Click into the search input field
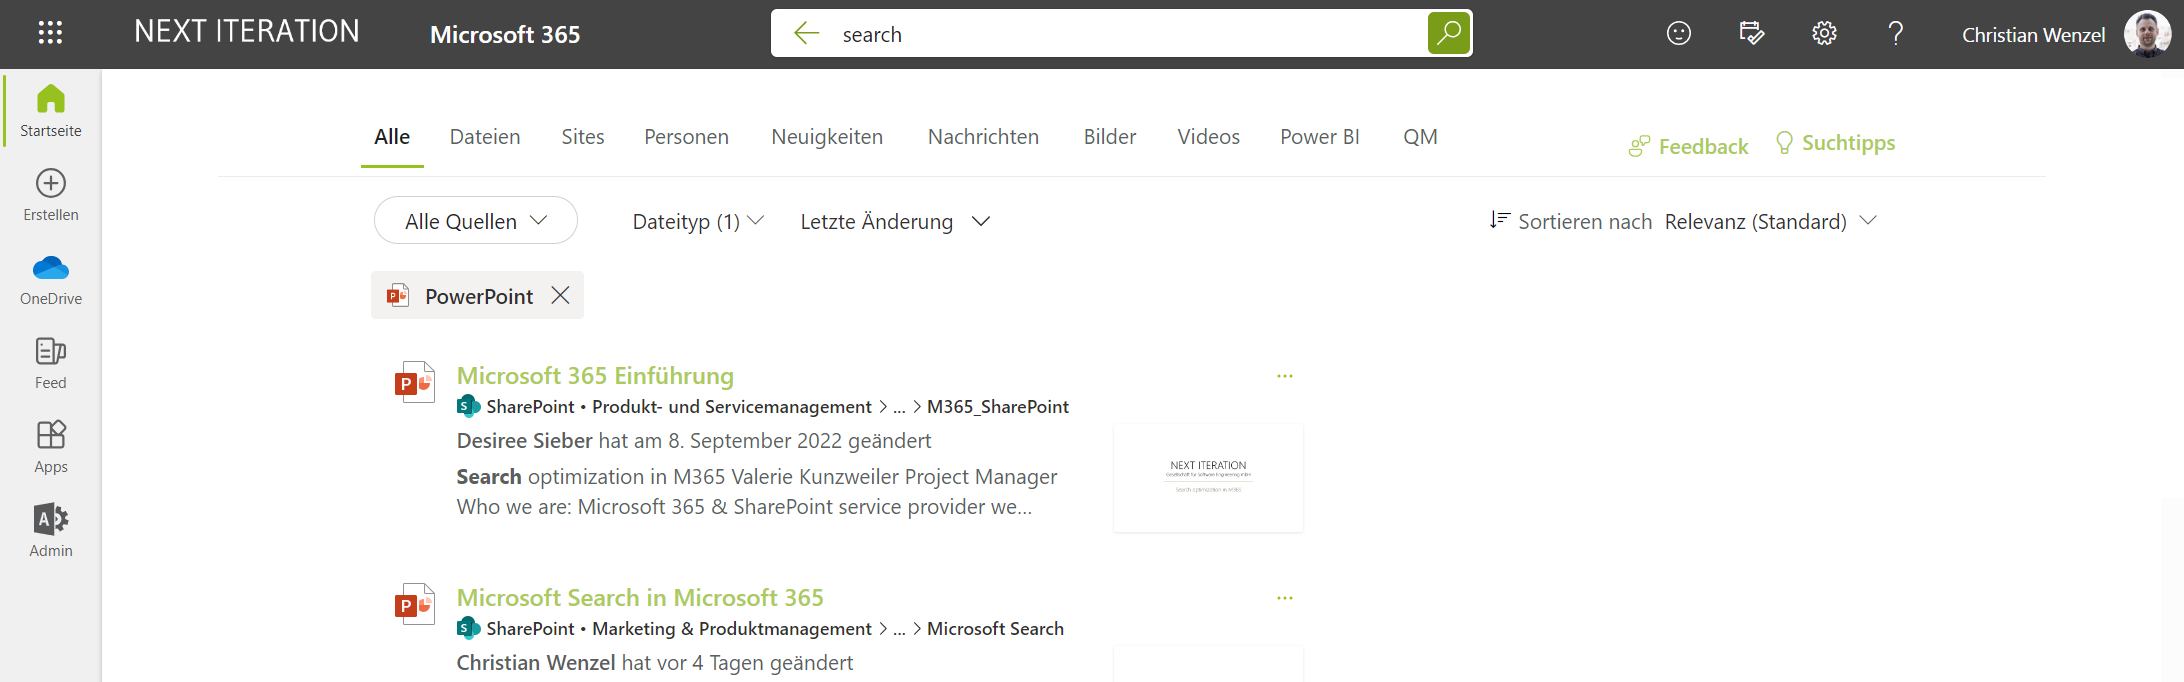 click(1130, 34)
